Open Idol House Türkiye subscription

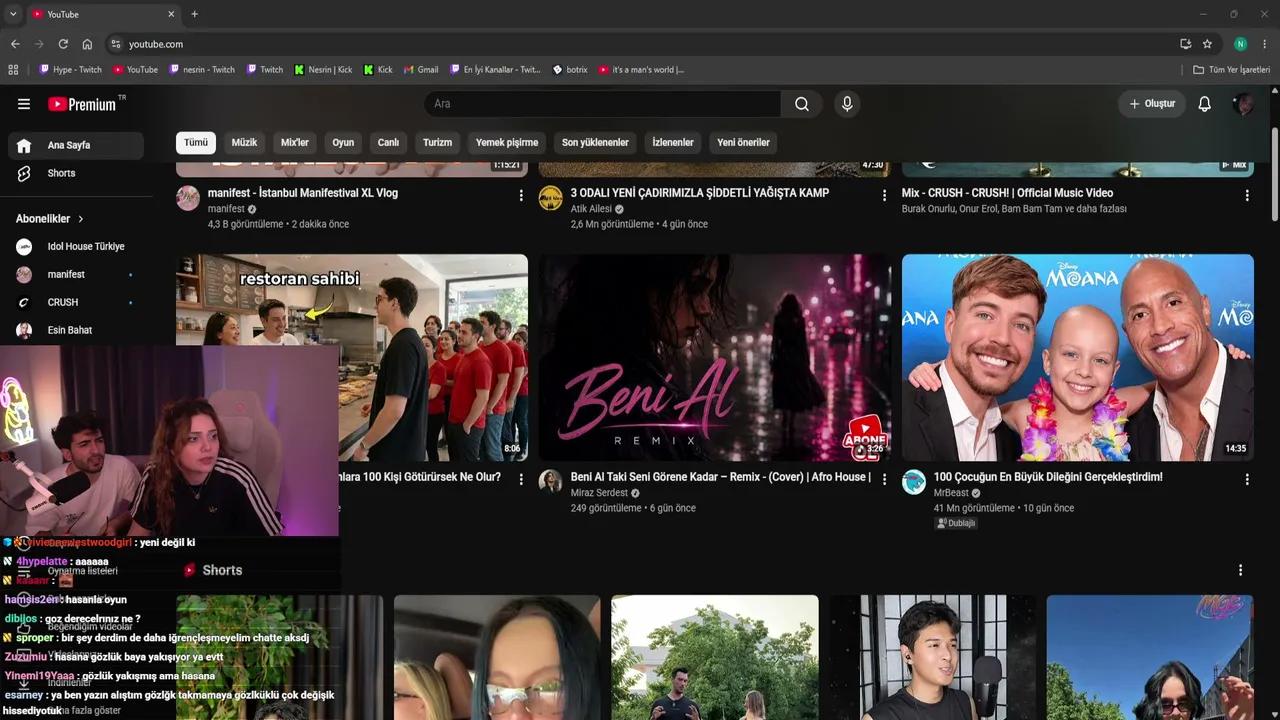(x=76, y=246)
